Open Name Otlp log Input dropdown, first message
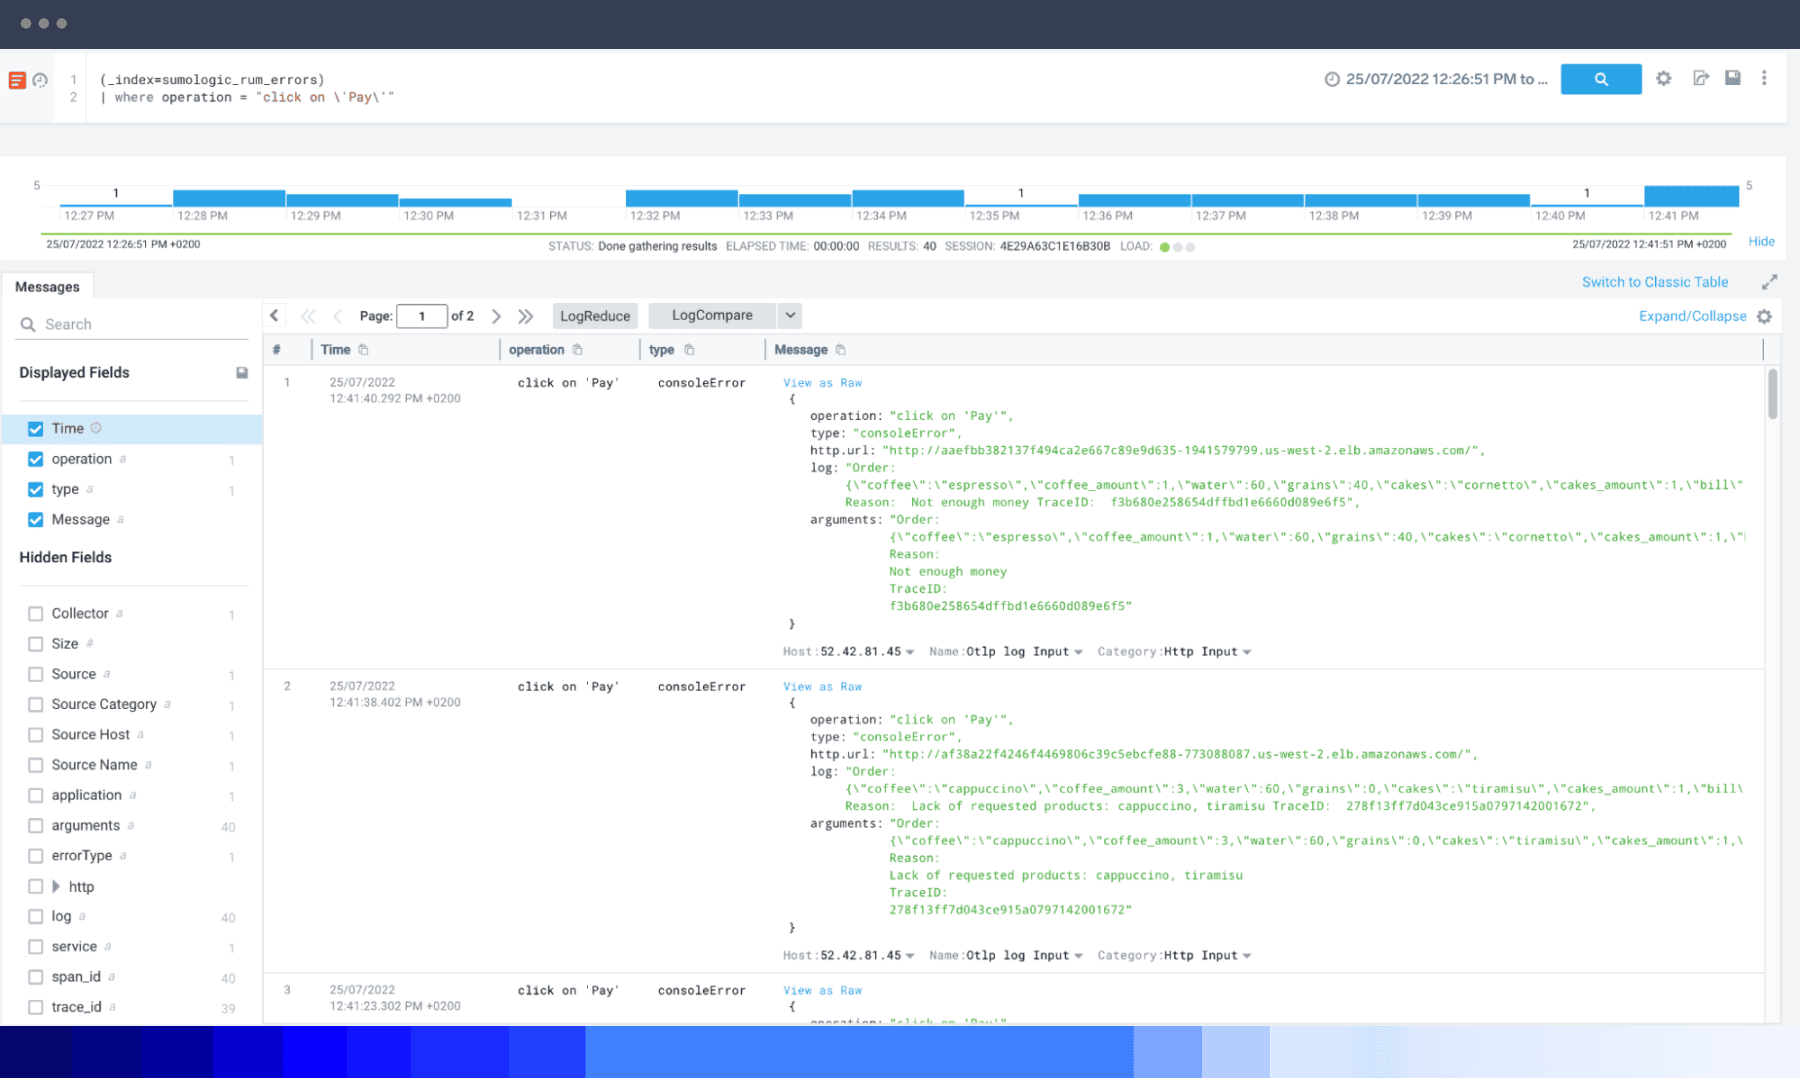This screenshot has height=1079, width=1800. (x=1078, y=652)
